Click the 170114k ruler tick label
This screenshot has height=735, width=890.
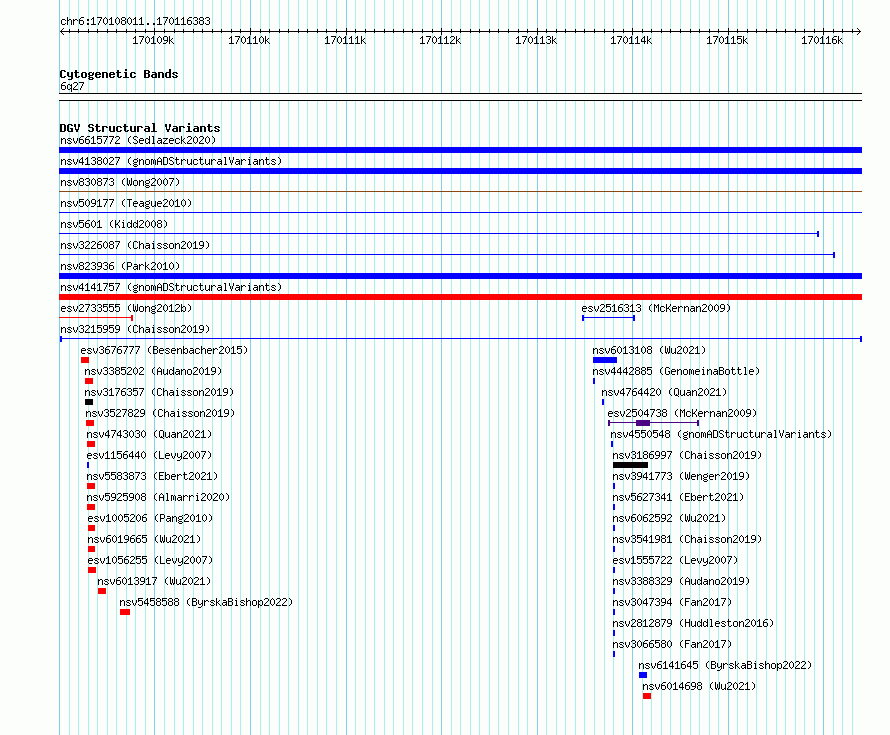tap(631, 40)
